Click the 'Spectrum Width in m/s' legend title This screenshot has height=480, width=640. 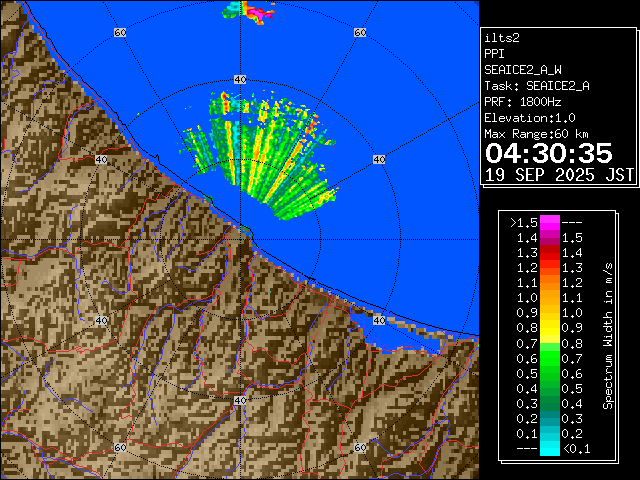tap(607, 335)
